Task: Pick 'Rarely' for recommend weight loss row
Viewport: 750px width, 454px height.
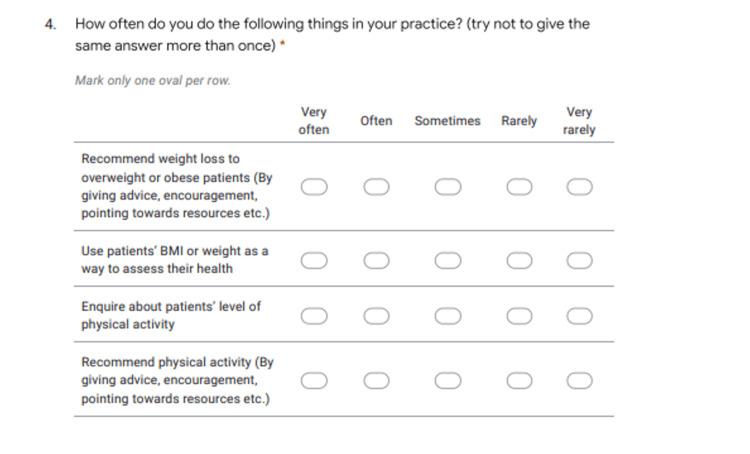Action: click(519, 187)
